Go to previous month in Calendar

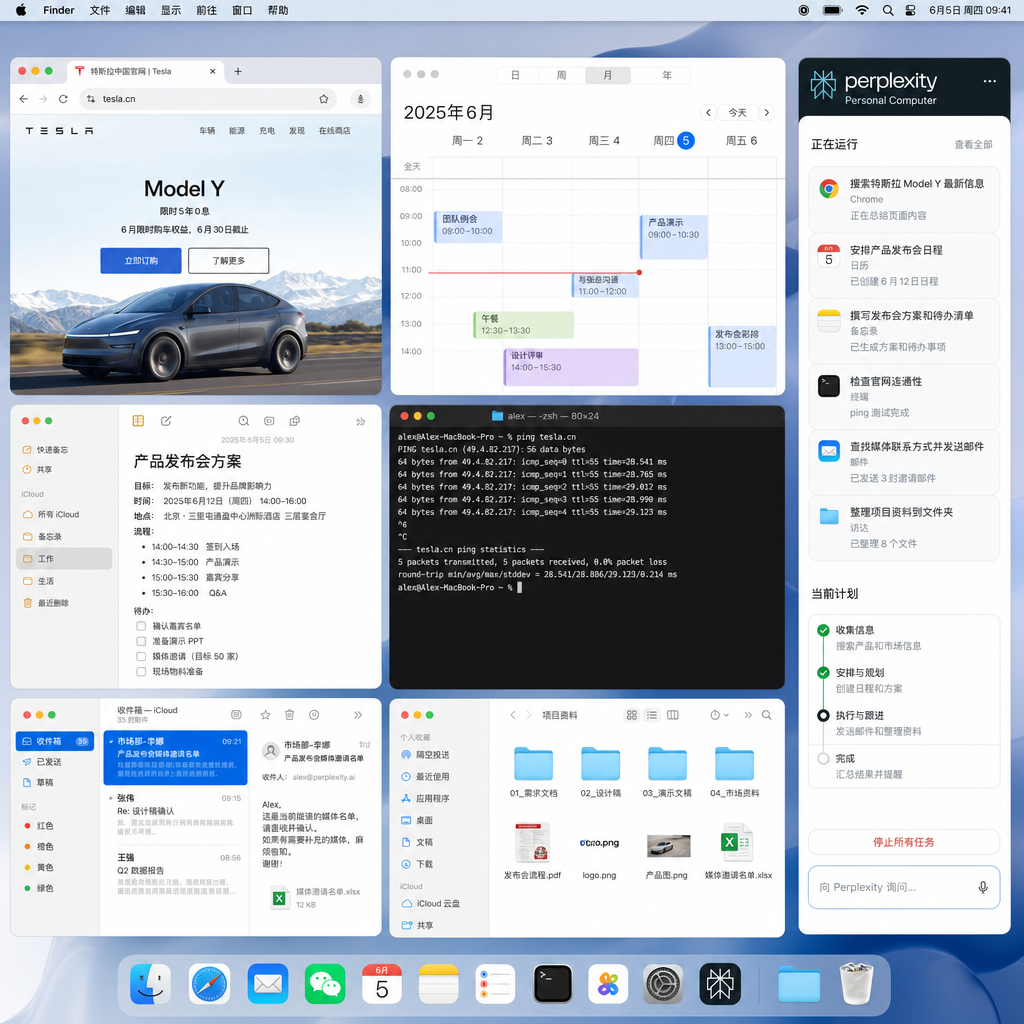(x=708, y=112)
